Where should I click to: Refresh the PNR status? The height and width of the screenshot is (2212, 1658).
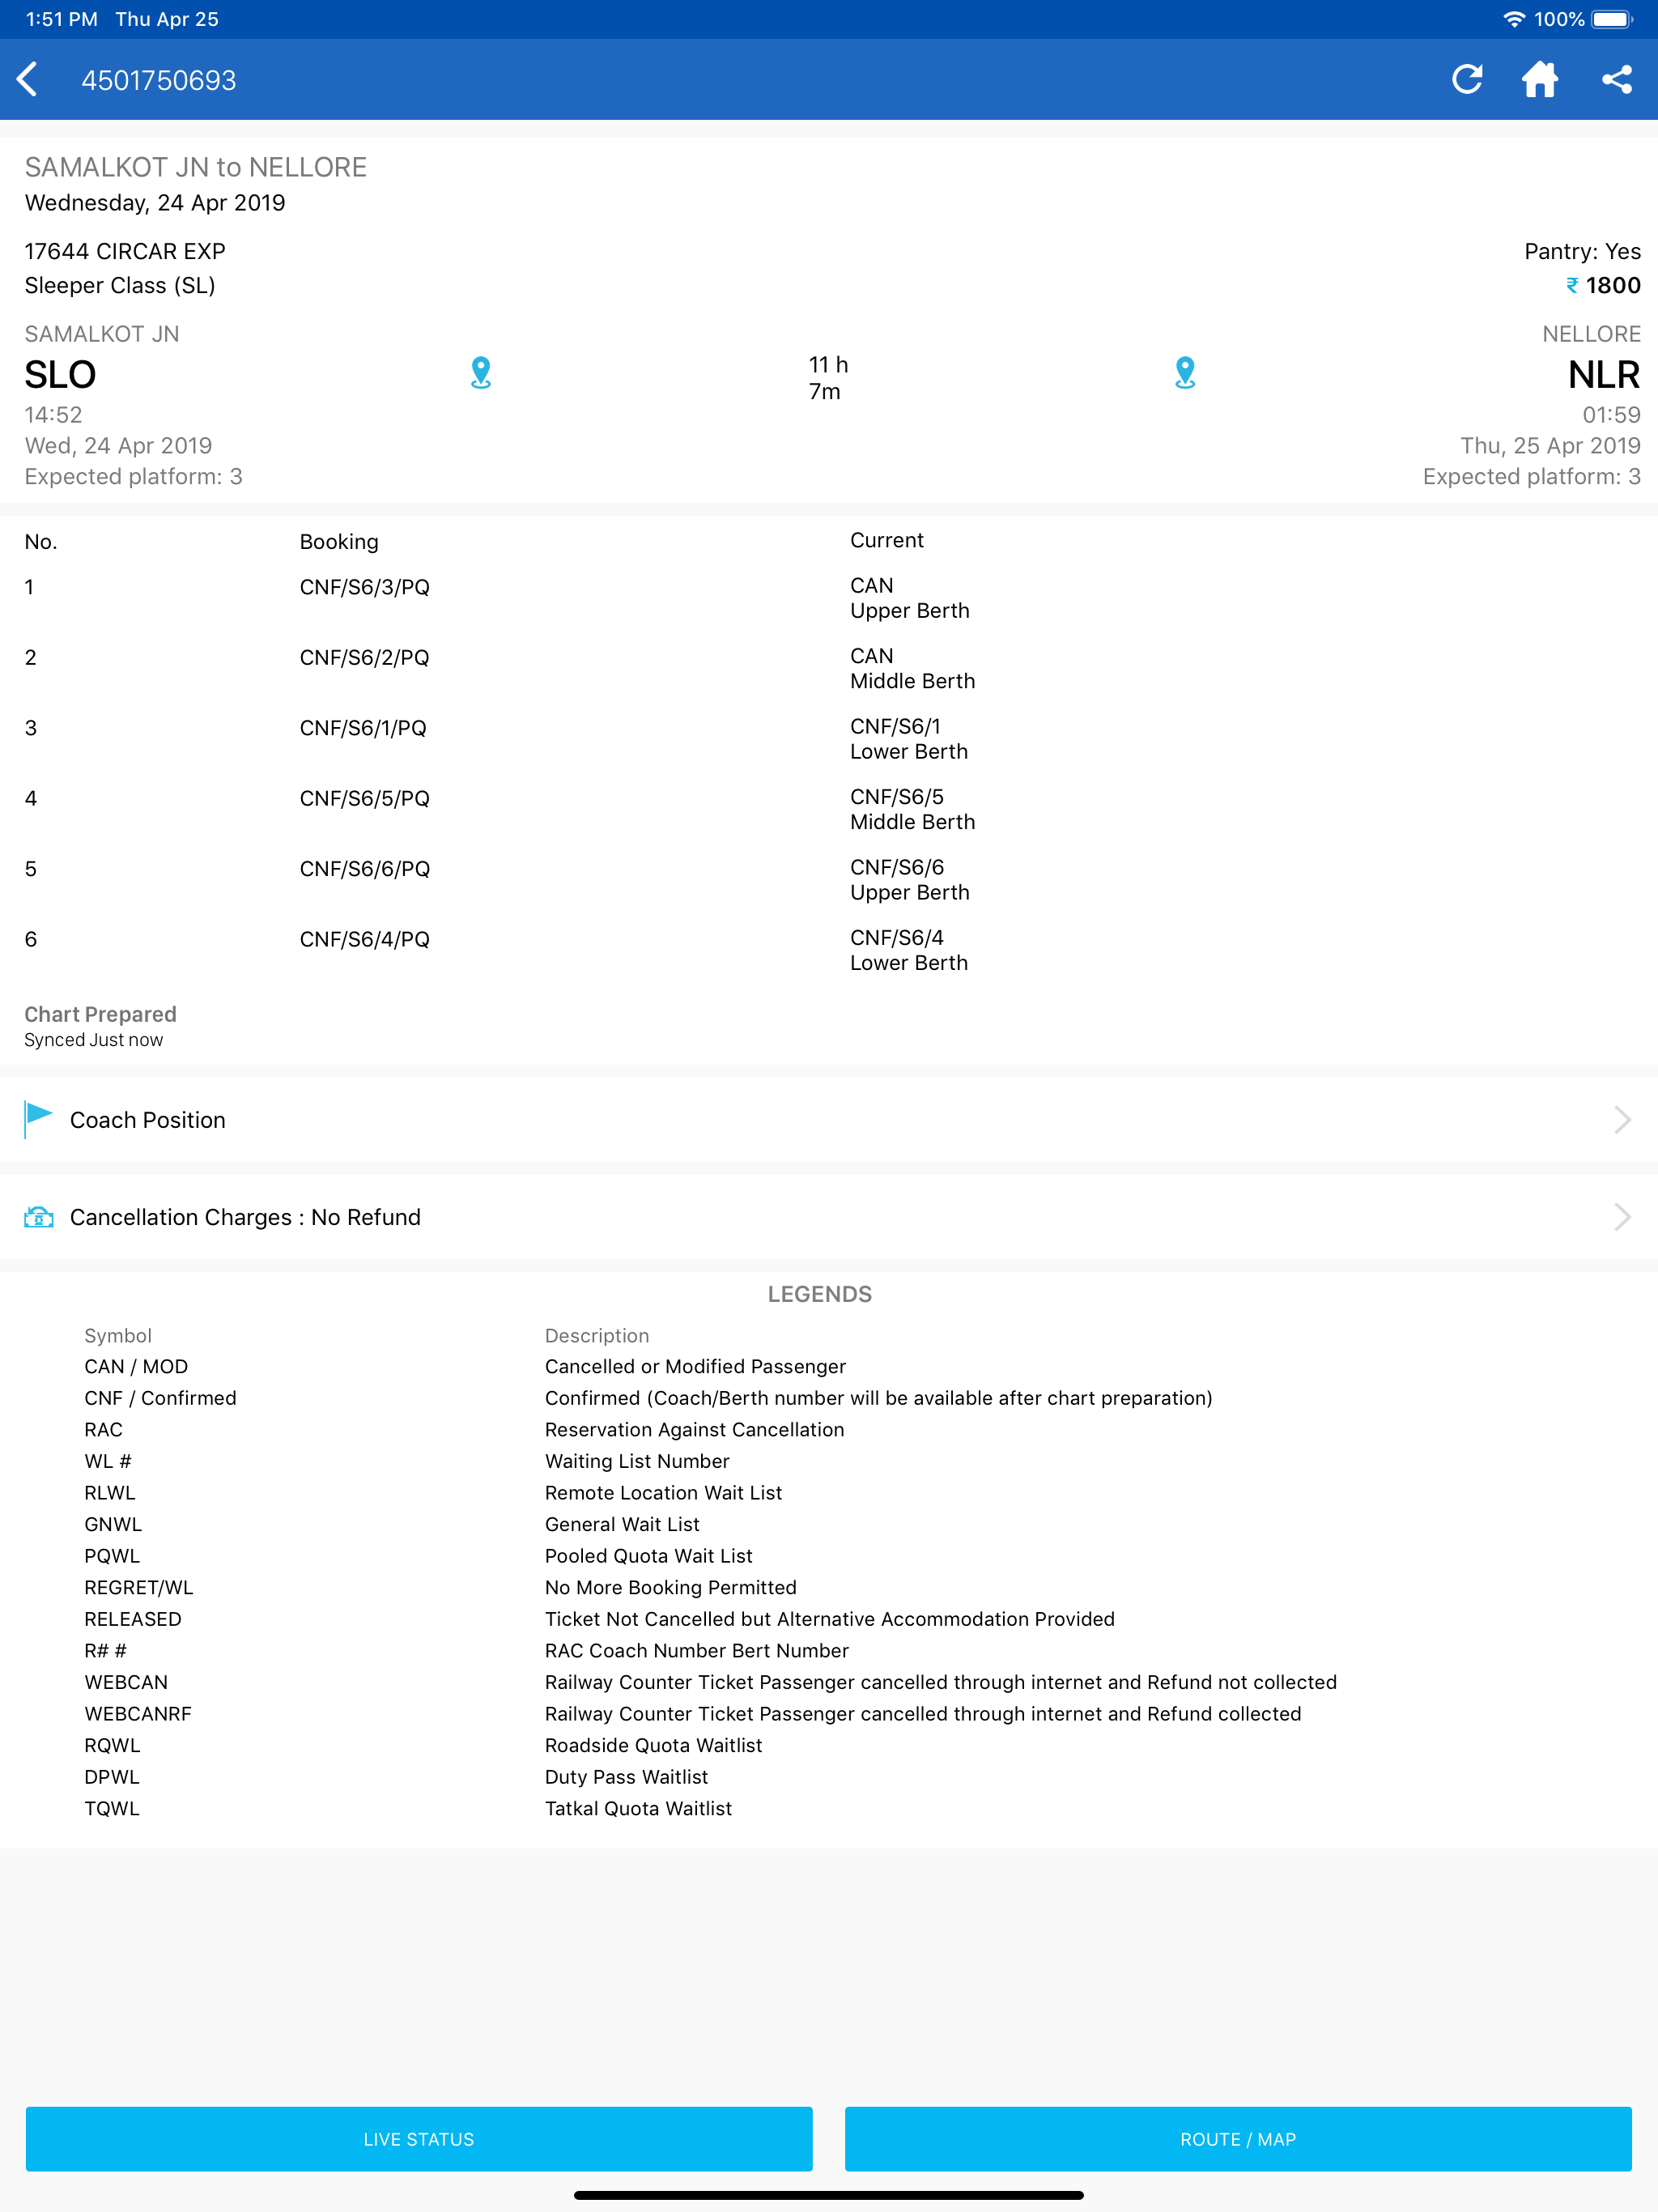point(1466,80)
